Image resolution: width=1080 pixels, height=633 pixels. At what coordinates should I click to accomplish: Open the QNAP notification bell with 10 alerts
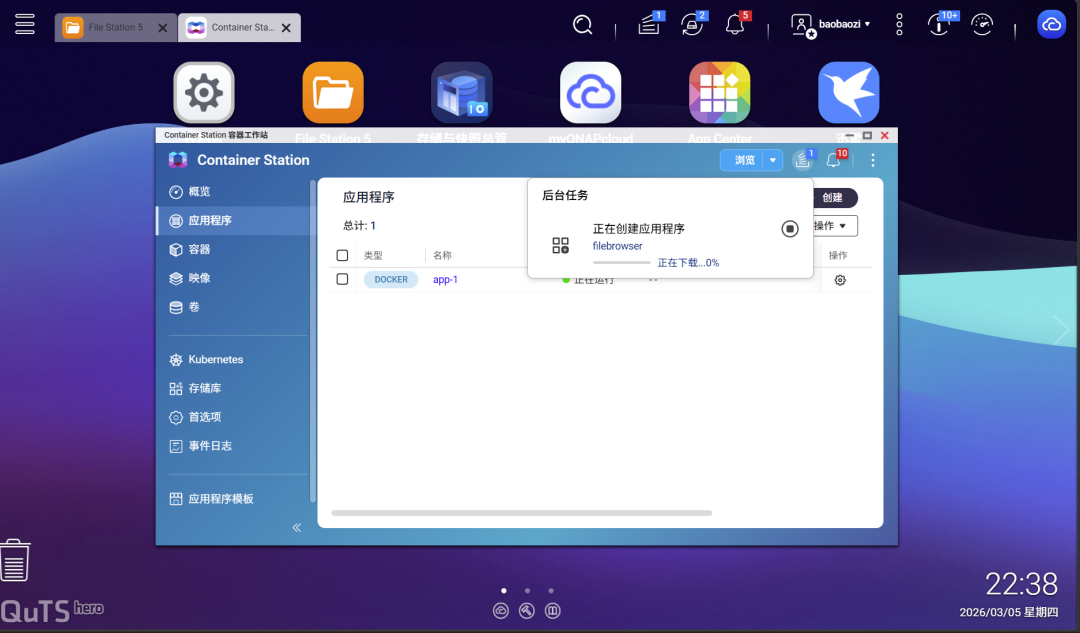pyautogui.click(x=833, y=159)
